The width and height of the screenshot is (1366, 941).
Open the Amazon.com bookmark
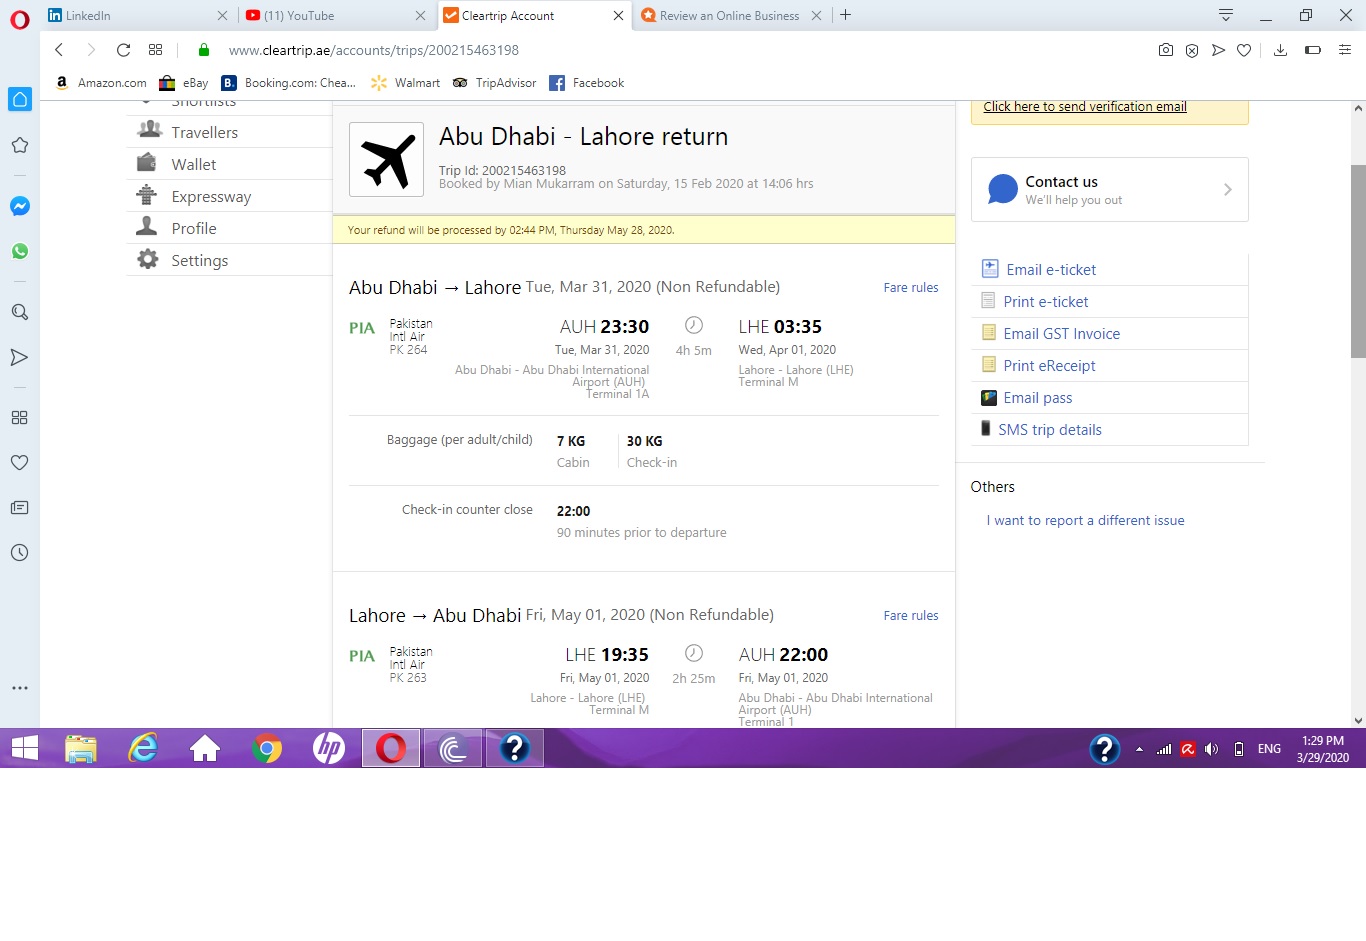[x=101, y=83]
